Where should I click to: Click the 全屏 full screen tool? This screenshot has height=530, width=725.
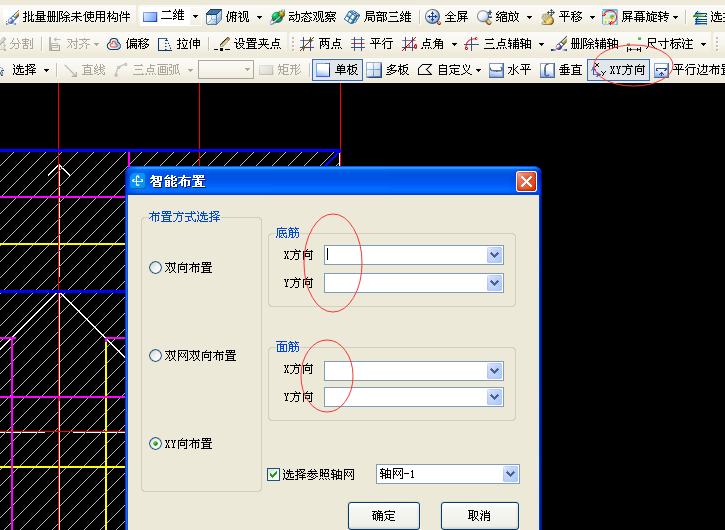pyautogui.click(x=447, y=17)
